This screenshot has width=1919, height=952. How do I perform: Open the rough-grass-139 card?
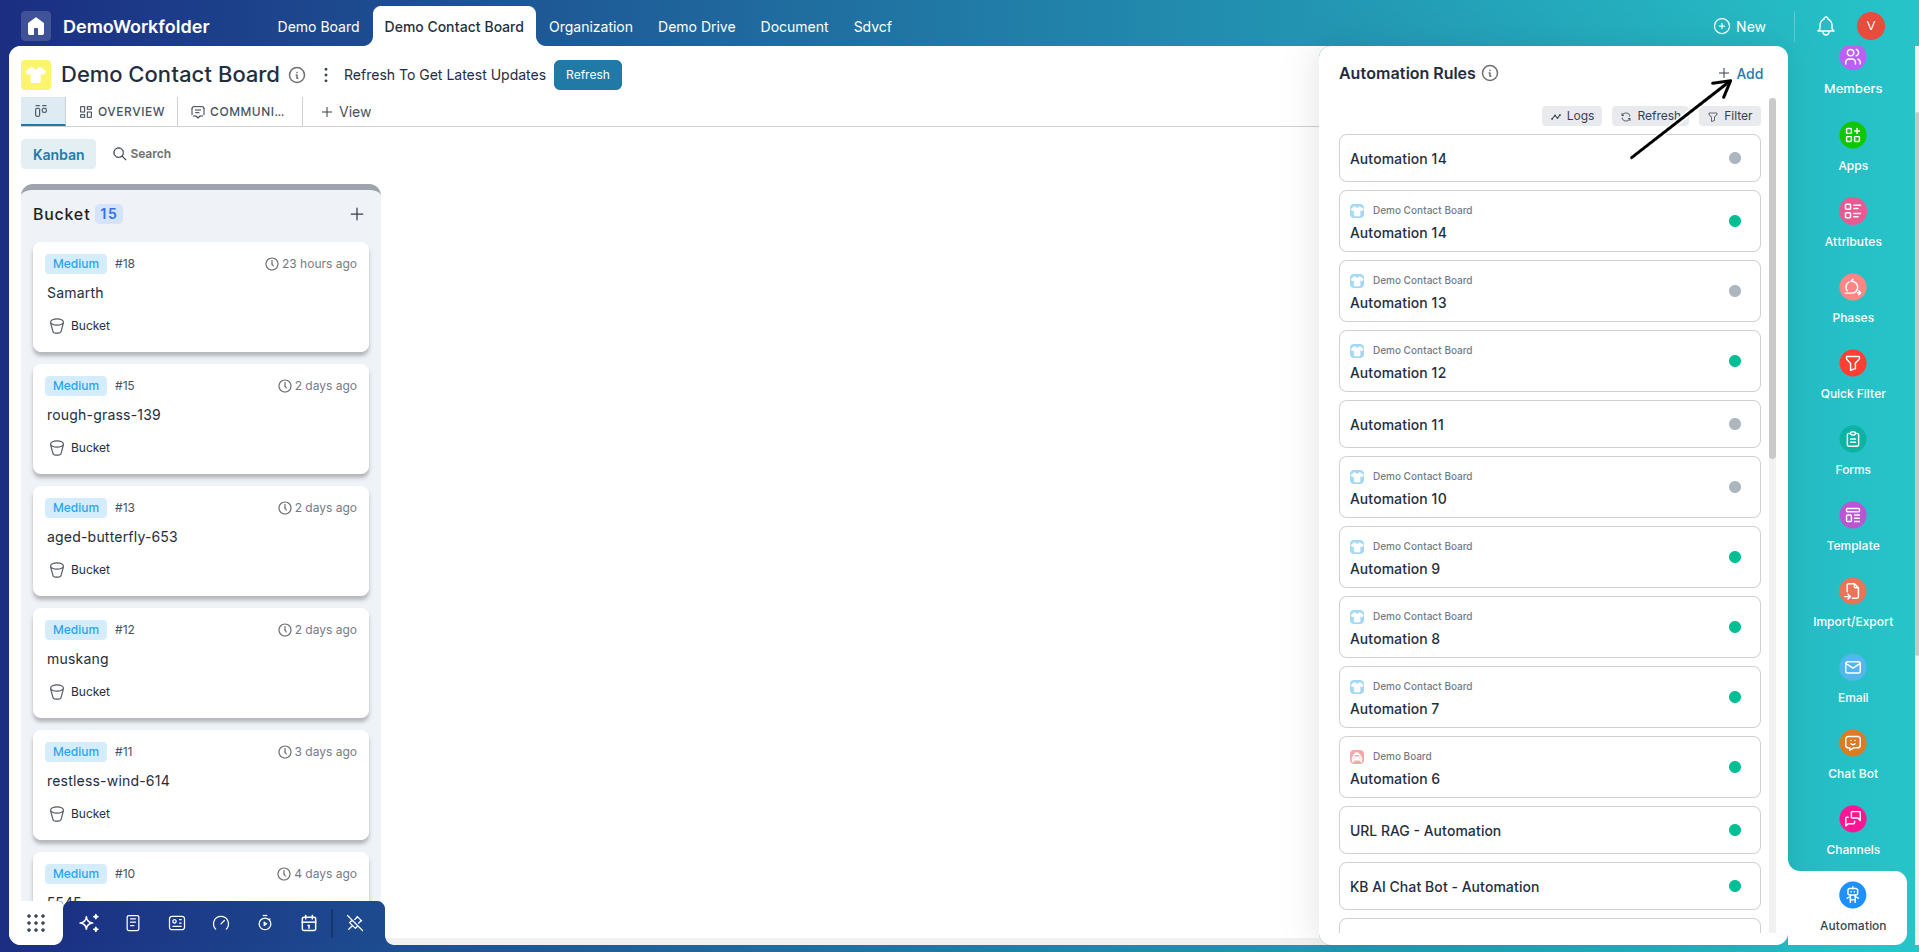coord(201,419)
